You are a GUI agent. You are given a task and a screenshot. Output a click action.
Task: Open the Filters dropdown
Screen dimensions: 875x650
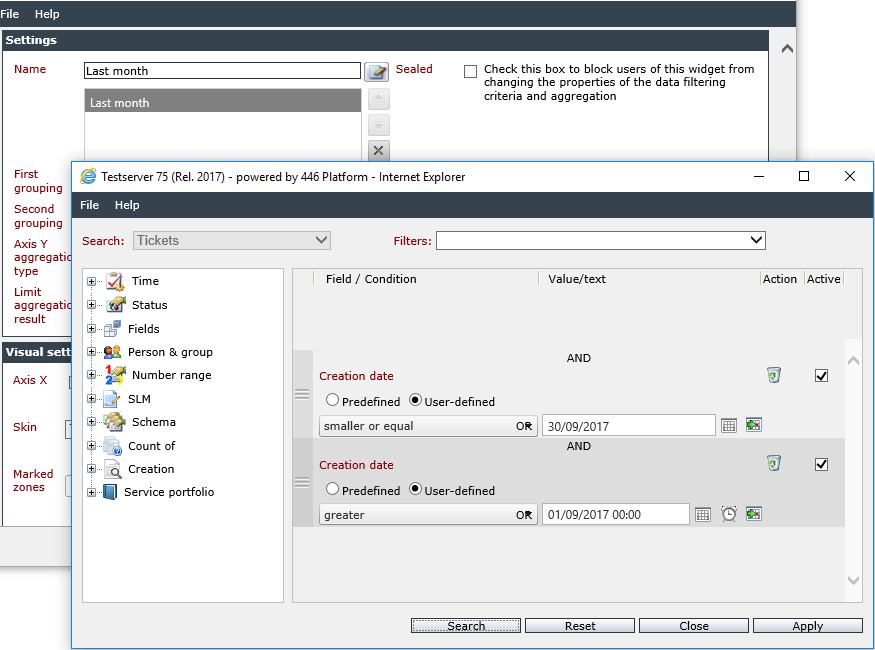click(x=600, y=240)
